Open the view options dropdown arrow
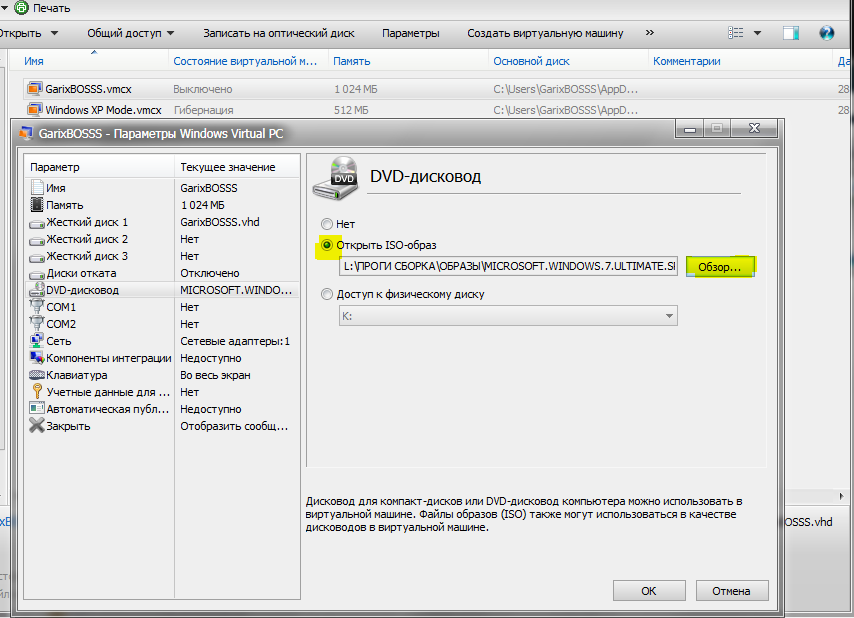Screen dimensions: 854x618 (x=757, y=33)
